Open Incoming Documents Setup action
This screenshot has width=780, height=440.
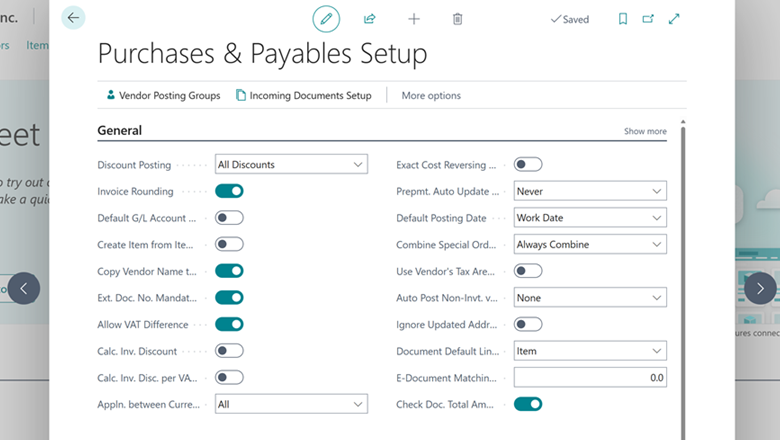(303, 95)
